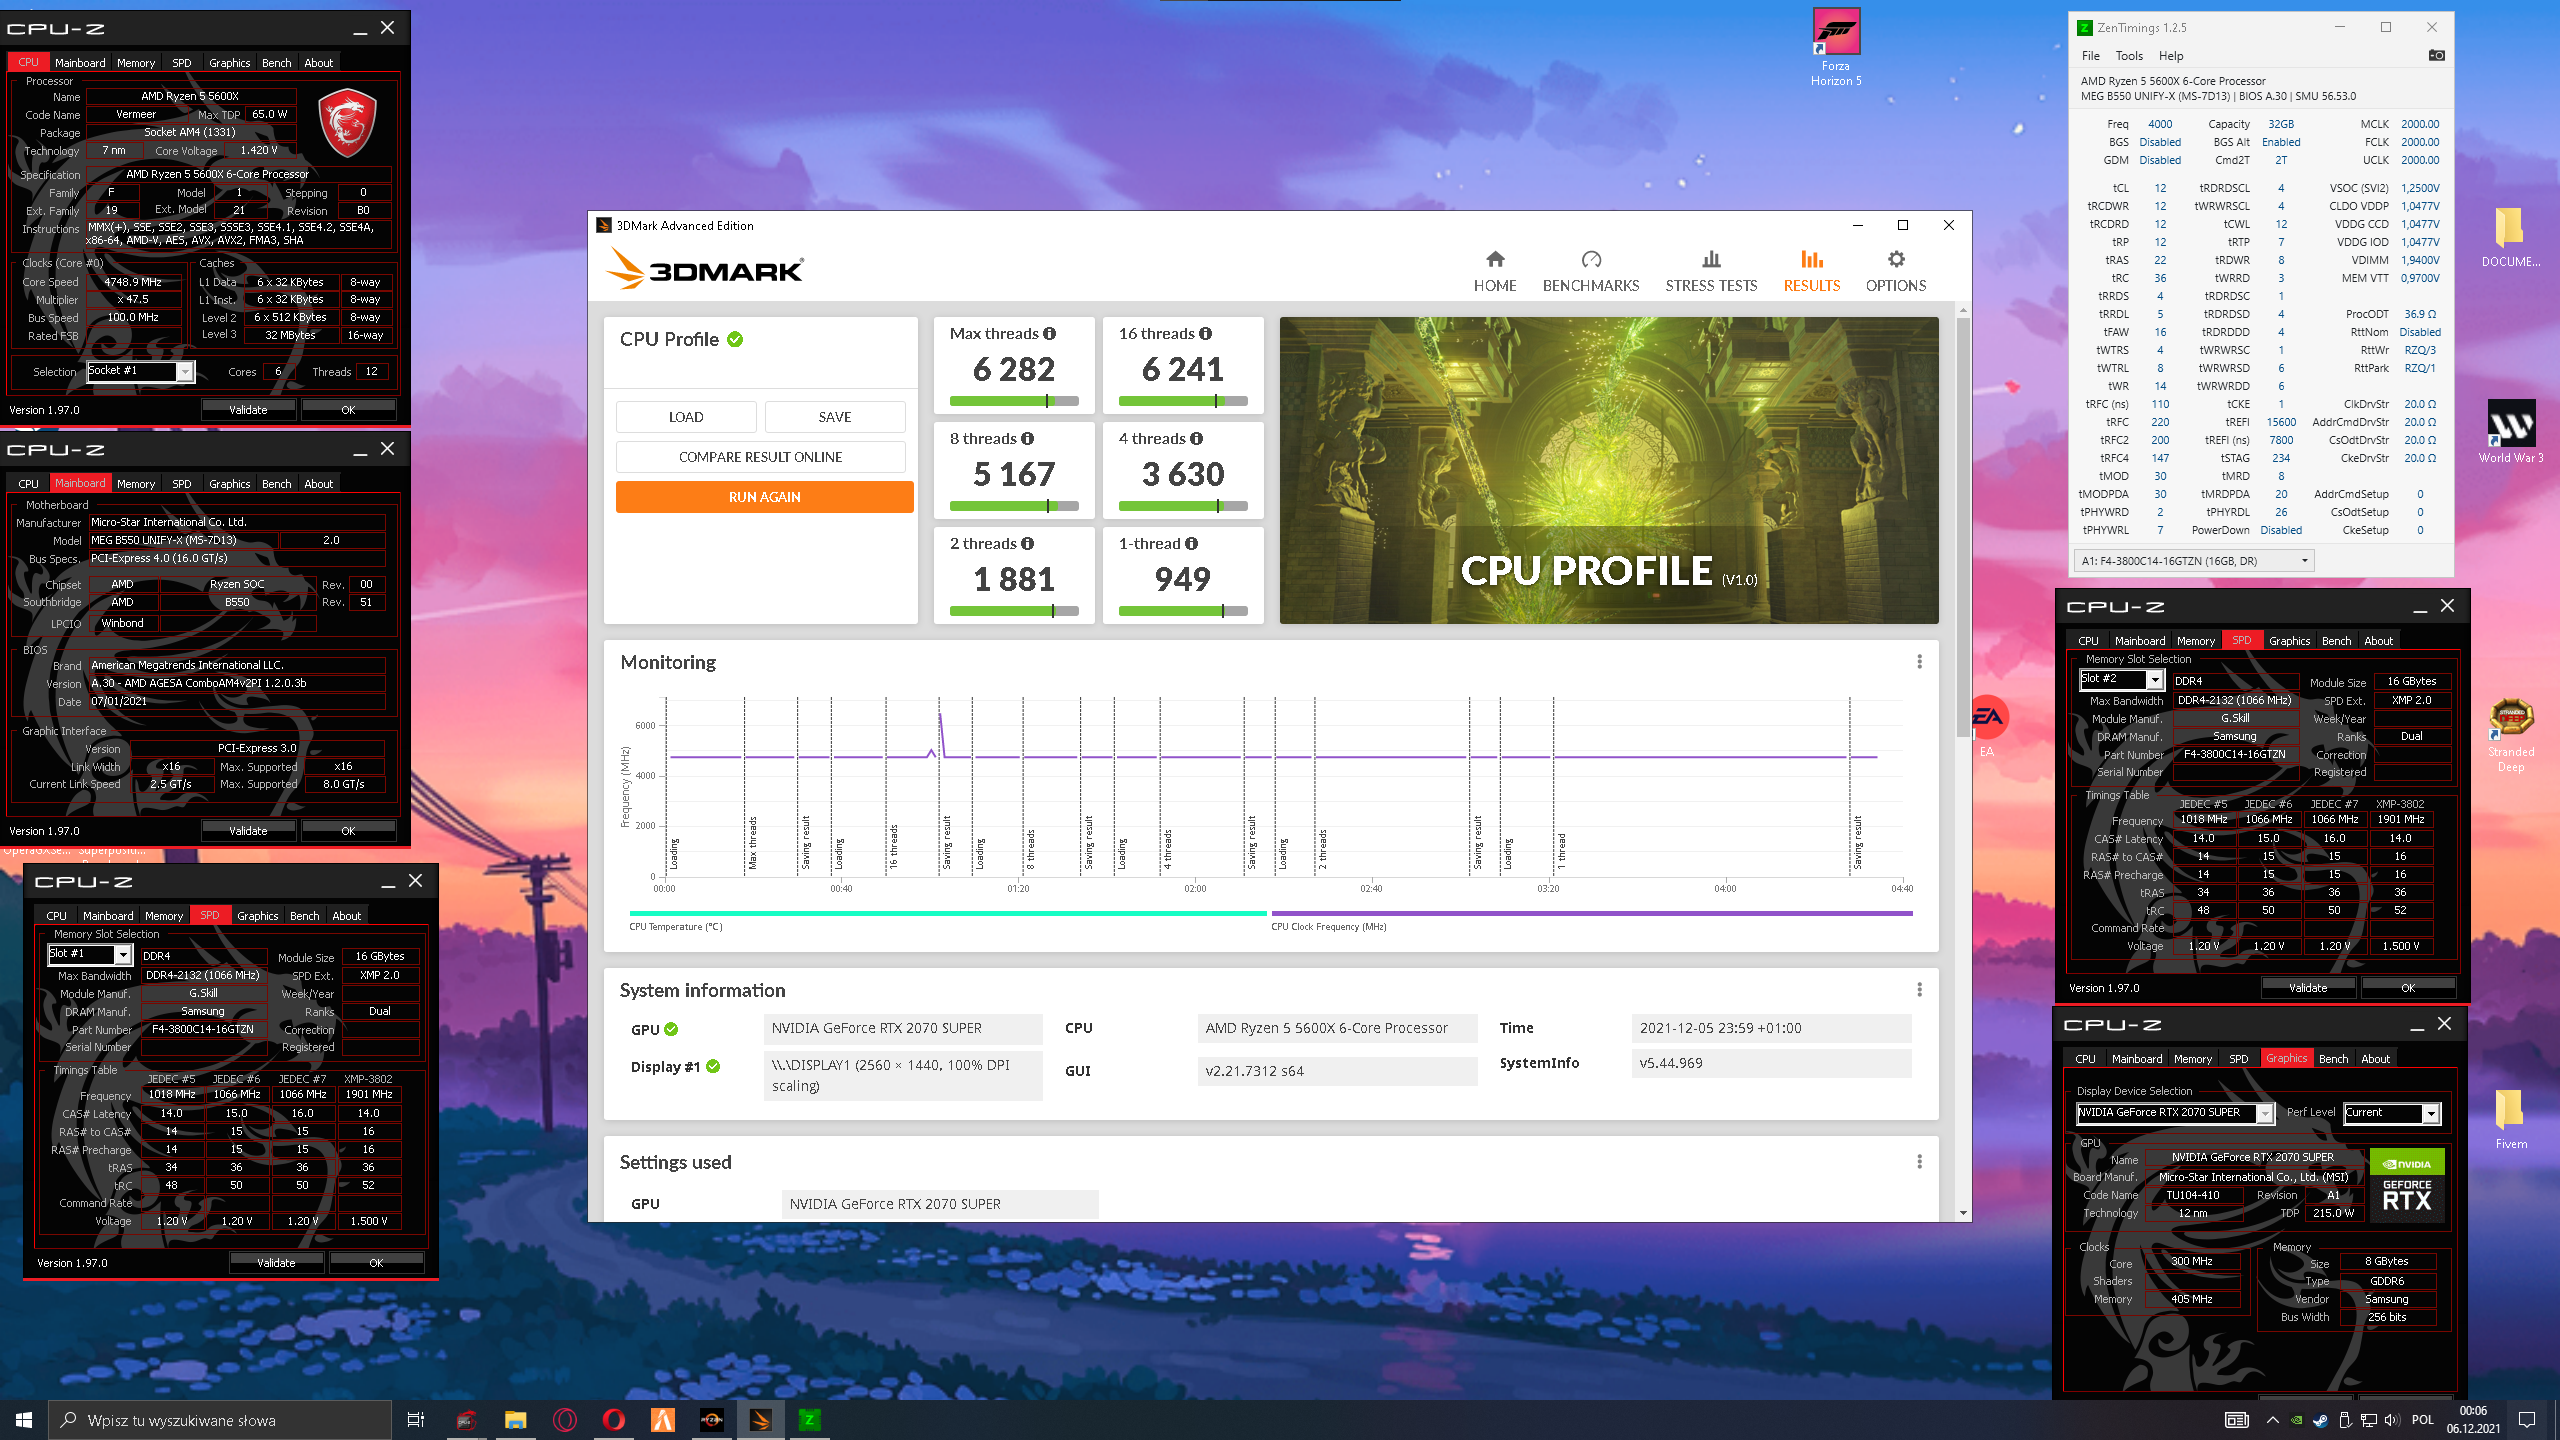Image resolution: width=2560 pixels, height=1440 pixels.
Task: Open the Stranded Deep desktop shortcut
Action: pyautogui.click(x=2511, y=735)
